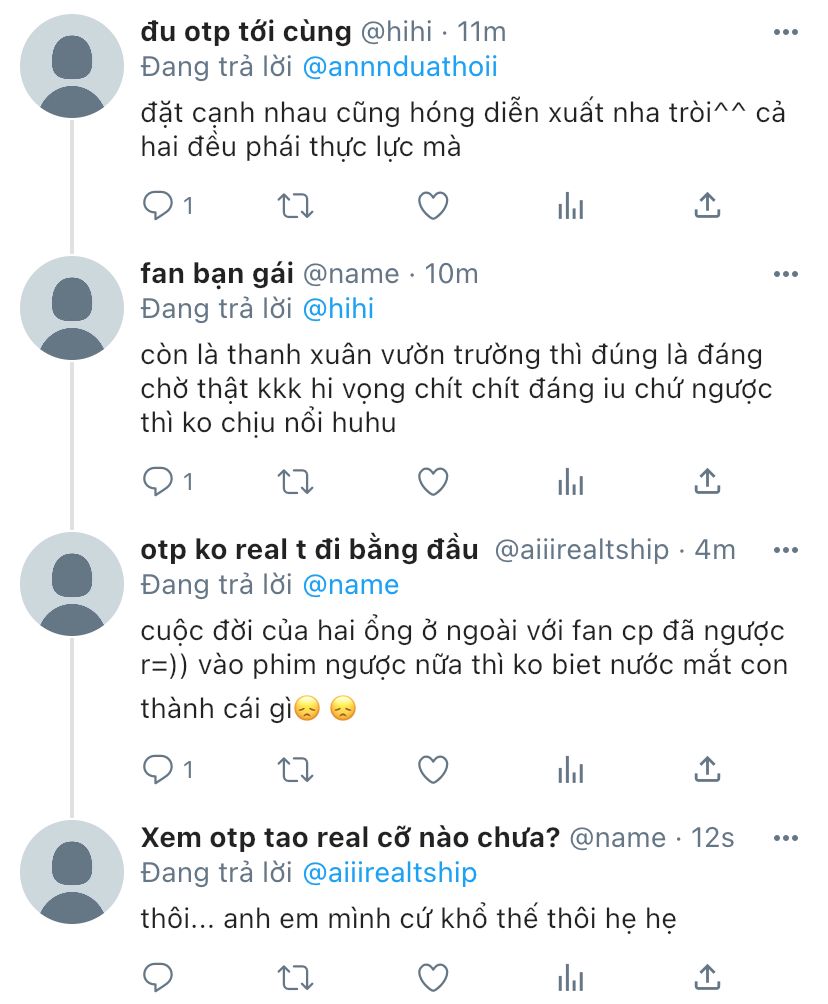Open the blue @hihi reply-to mention
Screen dimensions: 828x1004
[338, 309]
